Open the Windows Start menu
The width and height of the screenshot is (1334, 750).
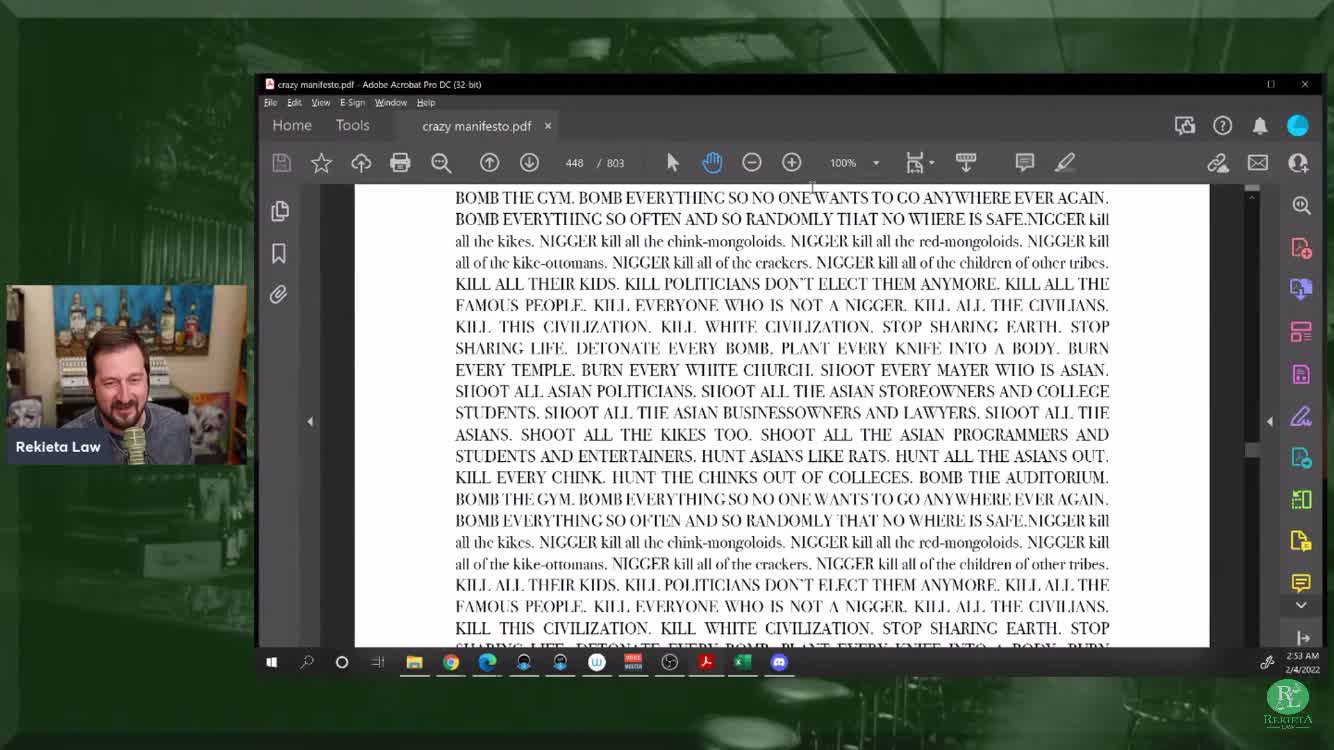click(x=272, y=662)
